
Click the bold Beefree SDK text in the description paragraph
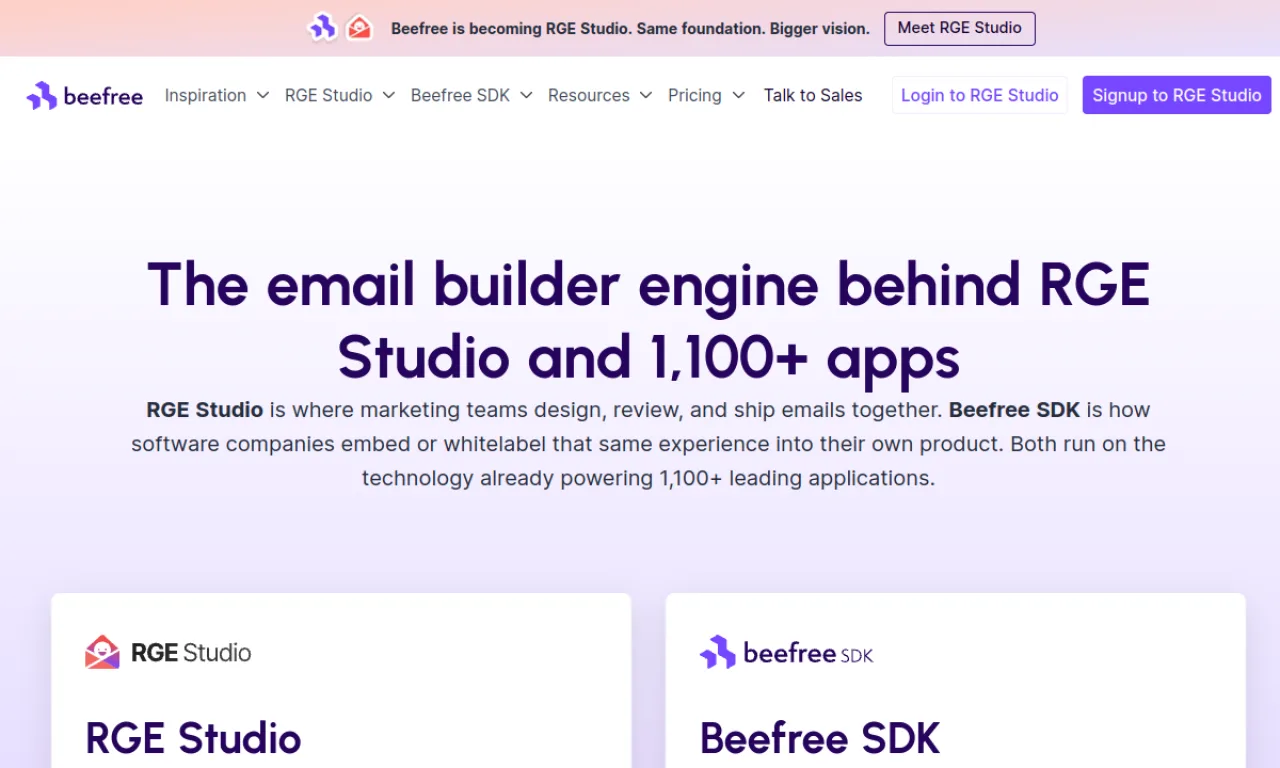(1015, 410)
